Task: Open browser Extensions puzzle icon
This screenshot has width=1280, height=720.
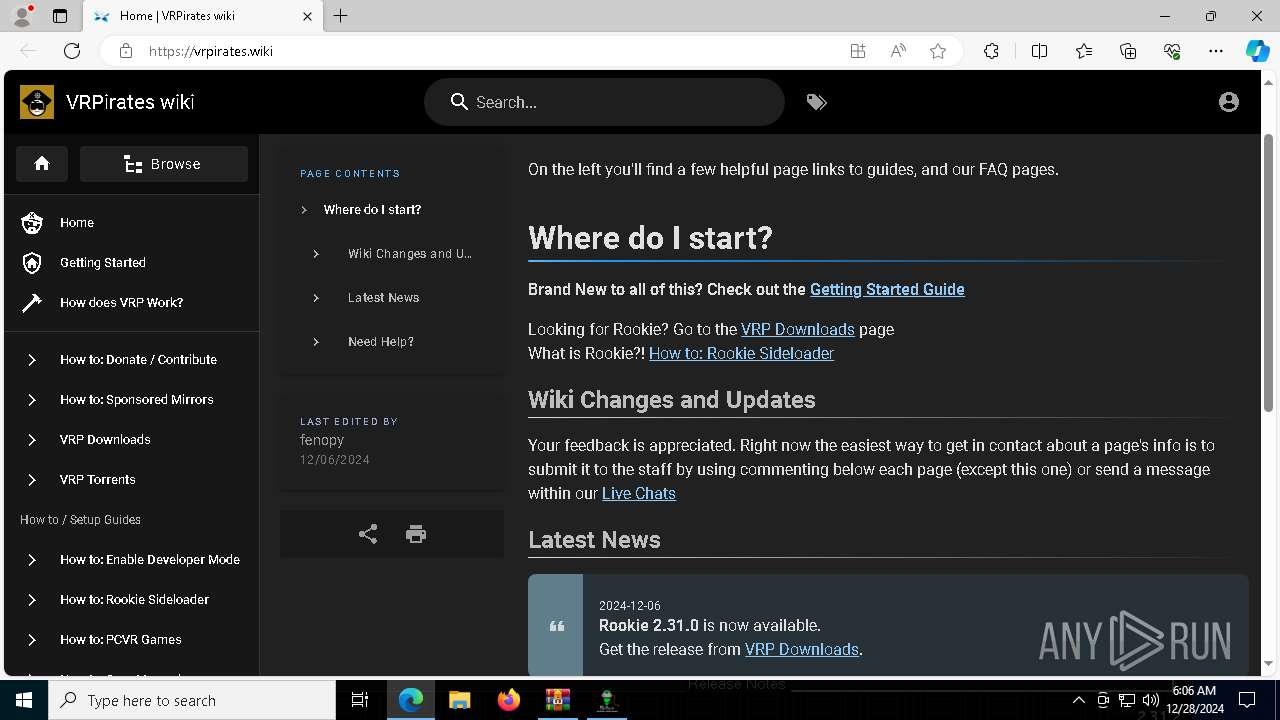Action: point(991,51)
